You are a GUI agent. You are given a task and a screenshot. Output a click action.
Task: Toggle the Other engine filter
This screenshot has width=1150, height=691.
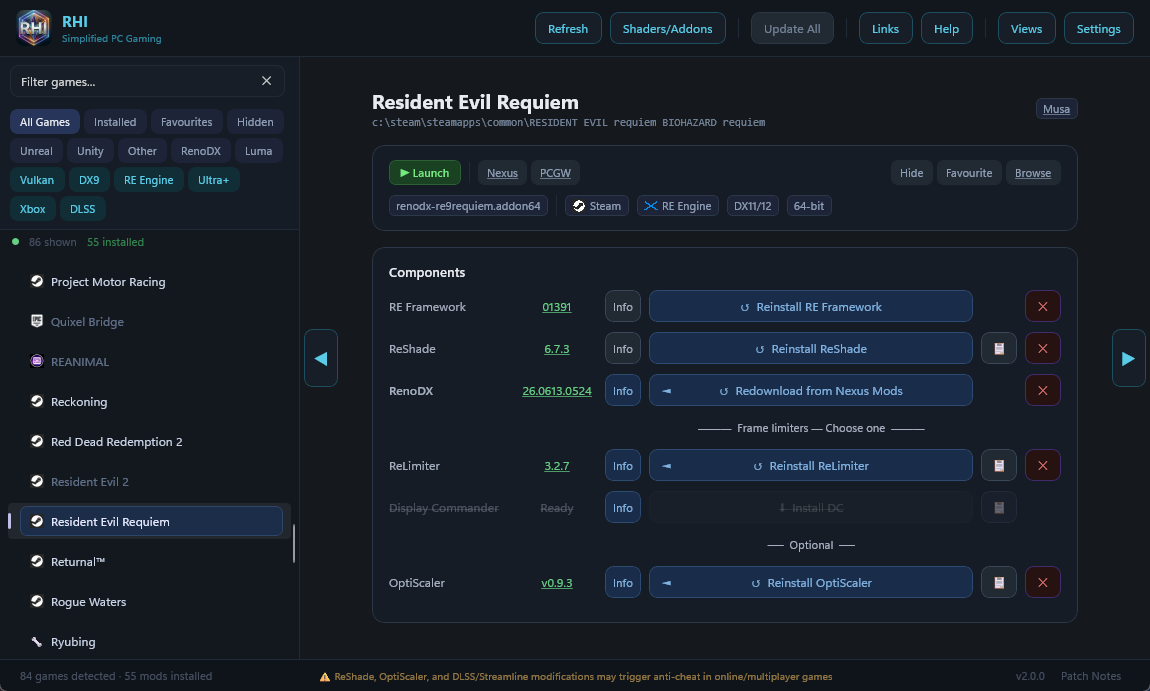coord(142,151)
